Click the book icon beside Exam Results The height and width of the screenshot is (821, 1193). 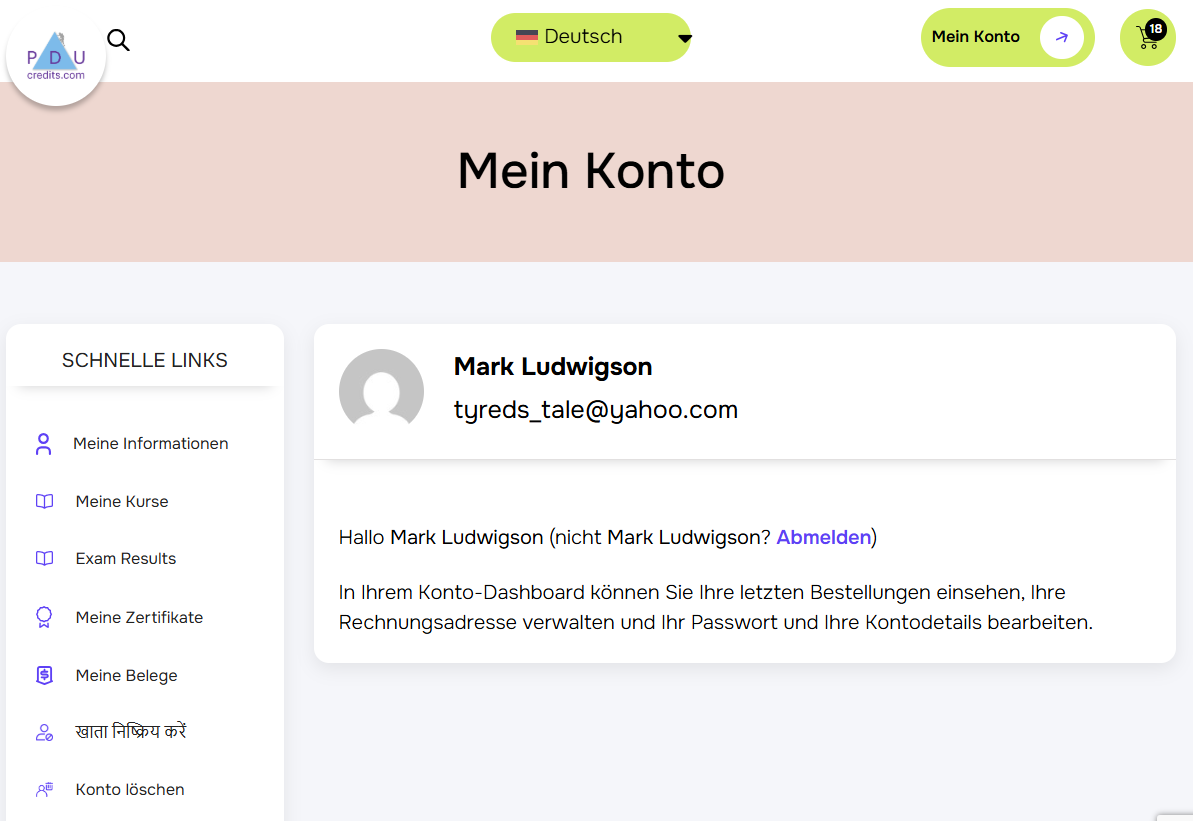(44, 559)
